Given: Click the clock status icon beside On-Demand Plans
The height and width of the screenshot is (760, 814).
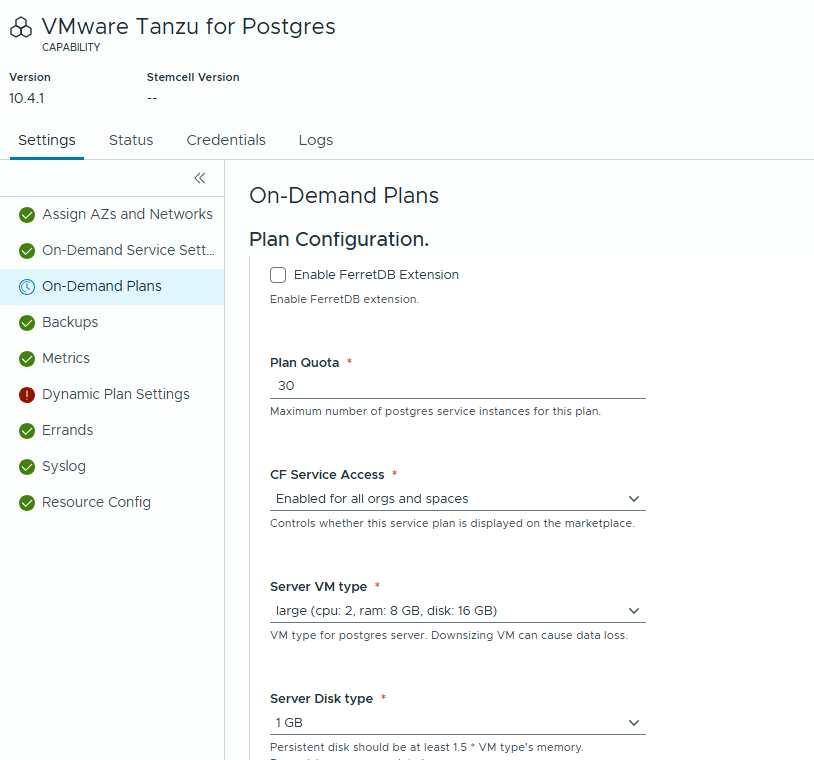Looking at the screenshot, I should 27,287.
